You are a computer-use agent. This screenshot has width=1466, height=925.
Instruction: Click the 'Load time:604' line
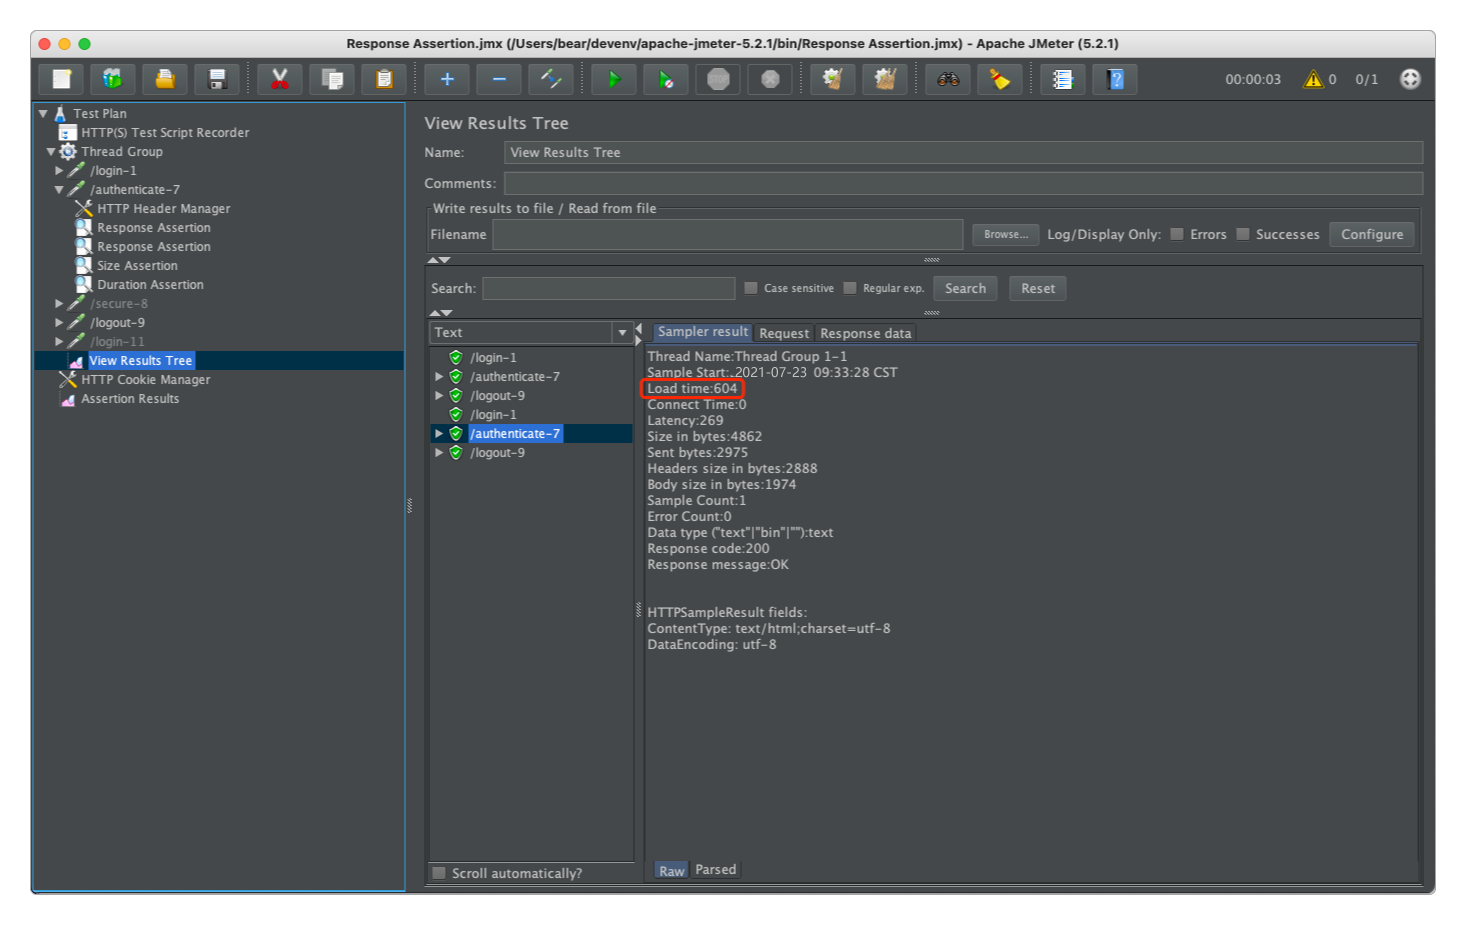pos(692,389)
